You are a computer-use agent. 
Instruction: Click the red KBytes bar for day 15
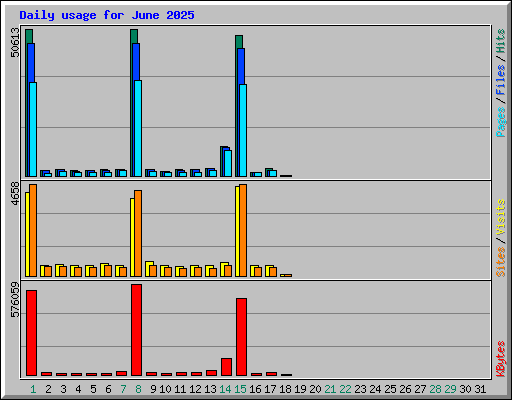pyautogui.click(x=241, y=337)
